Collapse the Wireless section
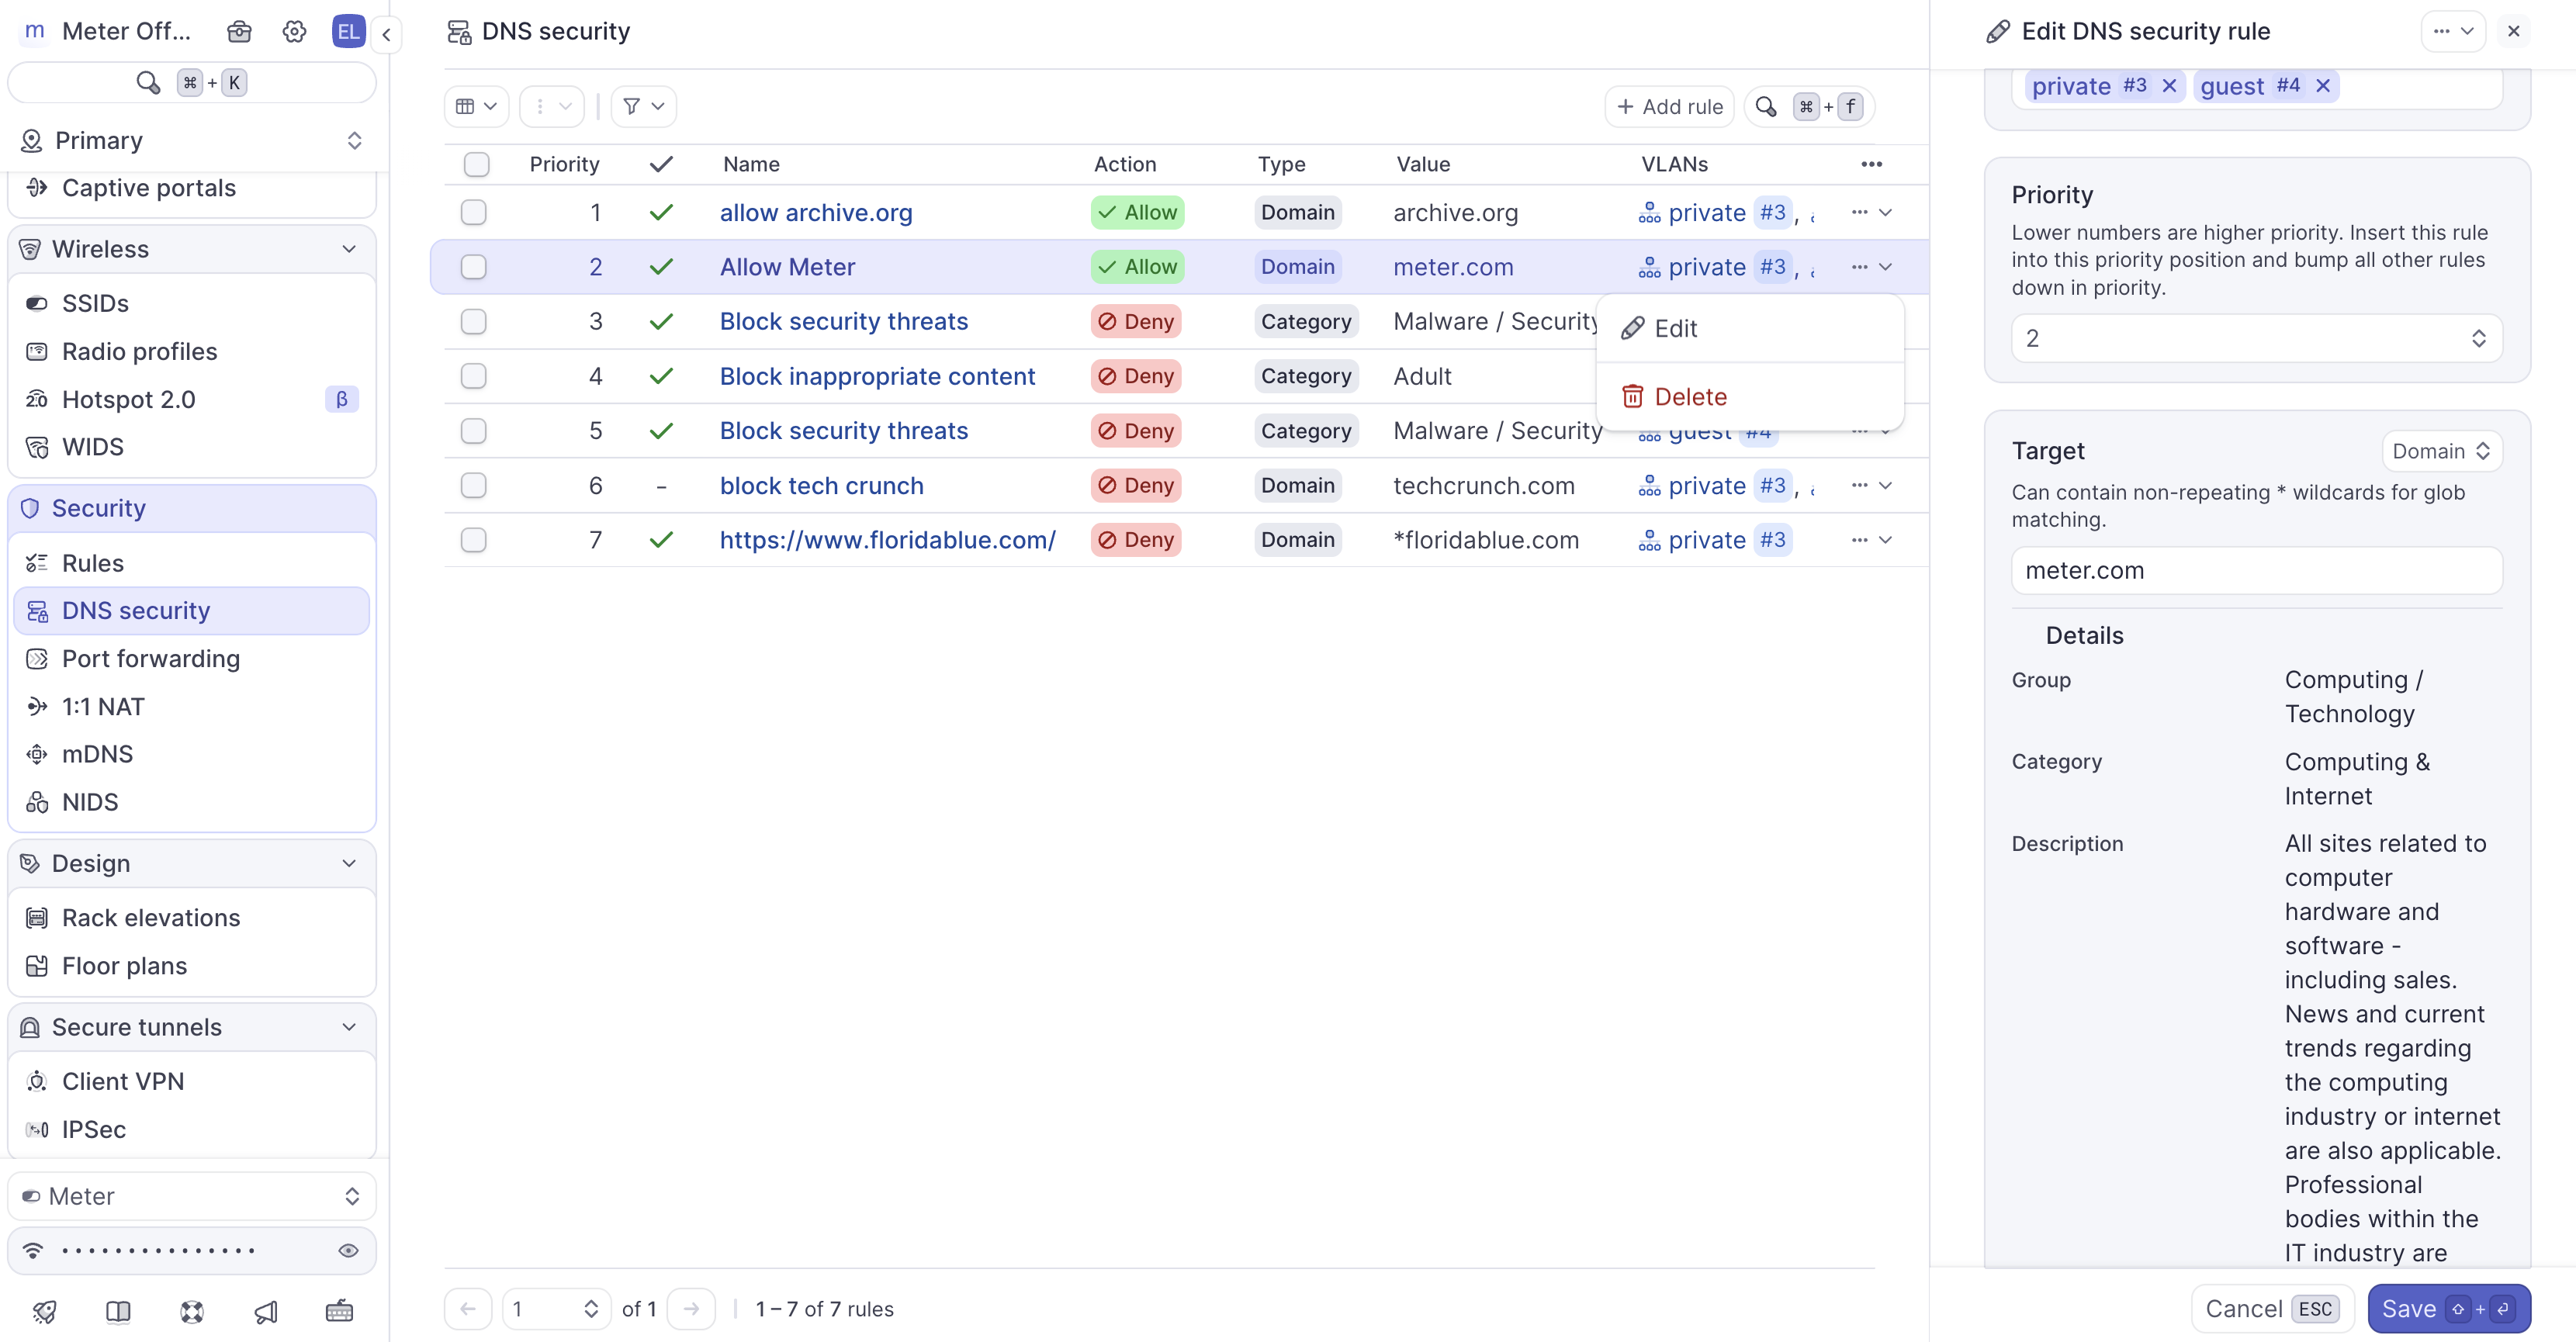2576x1342 pixels. pyautogui.click(x=348, y=249)
